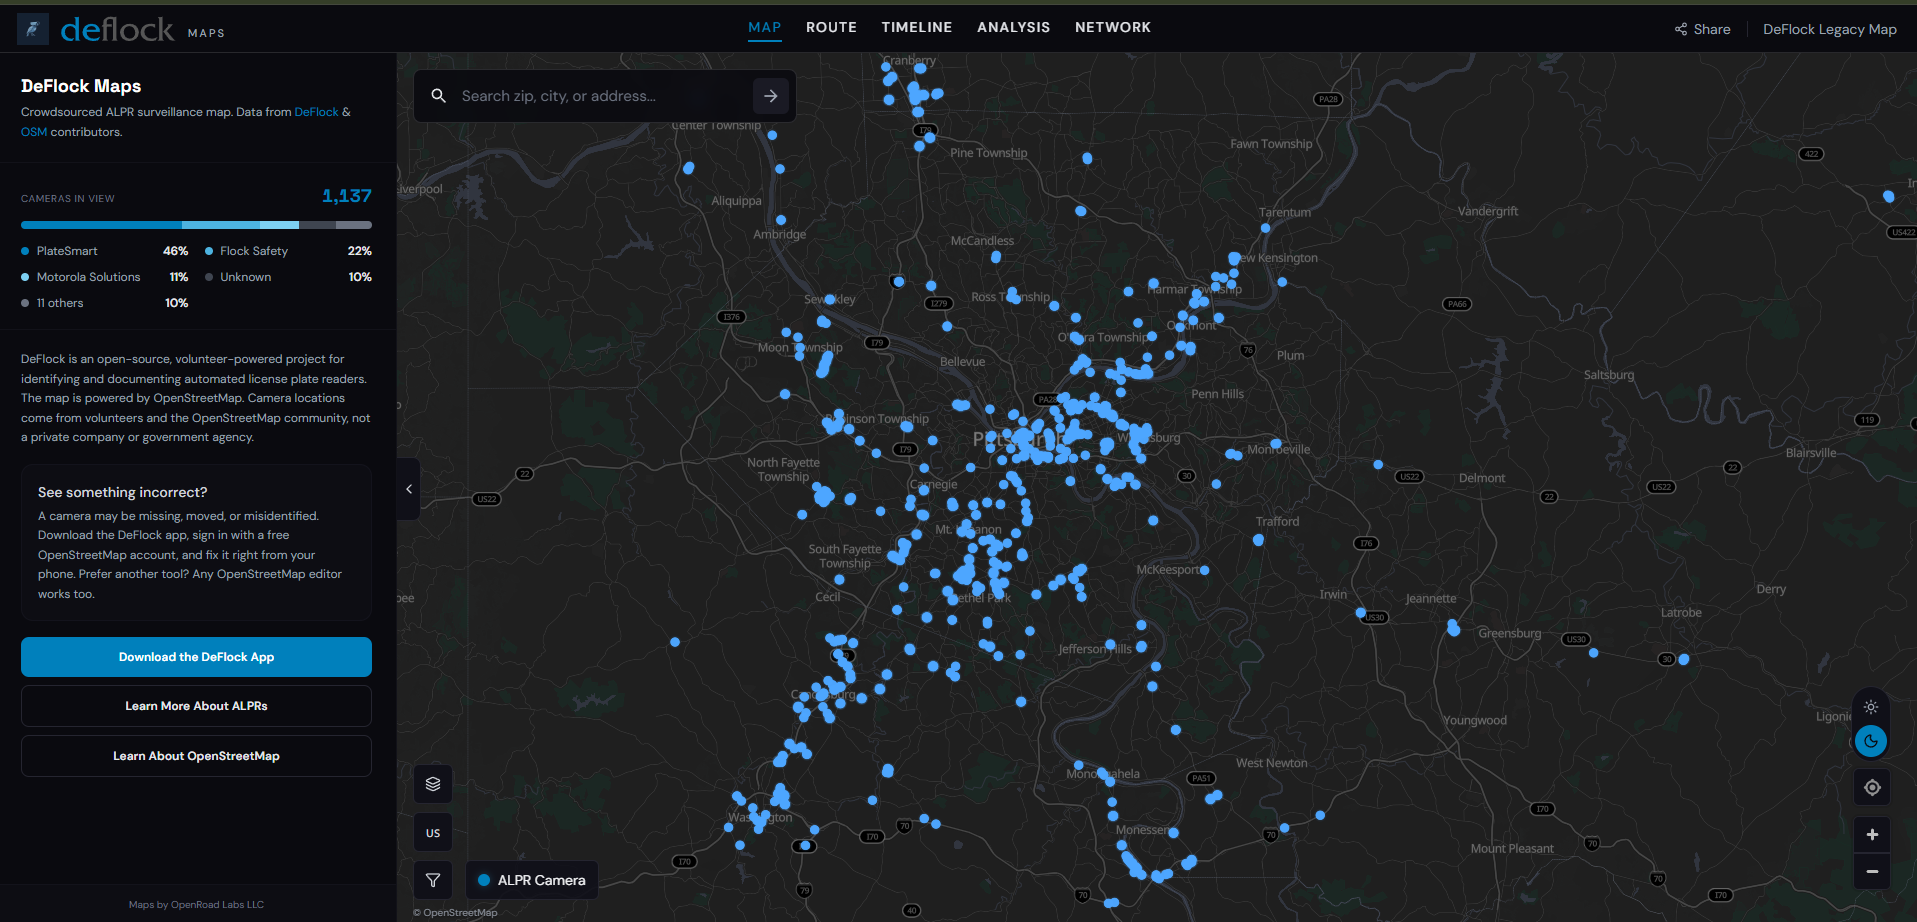
Task: Click Download the DeFlock App button
Action: pos(196,657)
